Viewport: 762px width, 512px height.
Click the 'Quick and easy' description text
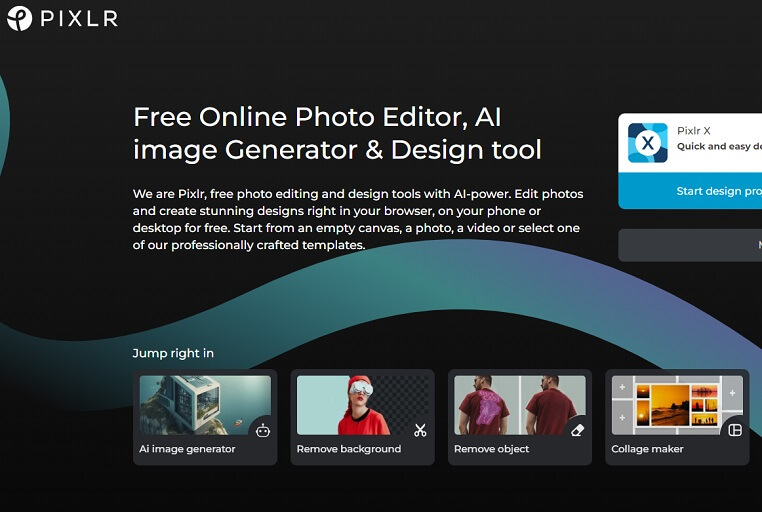(719, 146)
